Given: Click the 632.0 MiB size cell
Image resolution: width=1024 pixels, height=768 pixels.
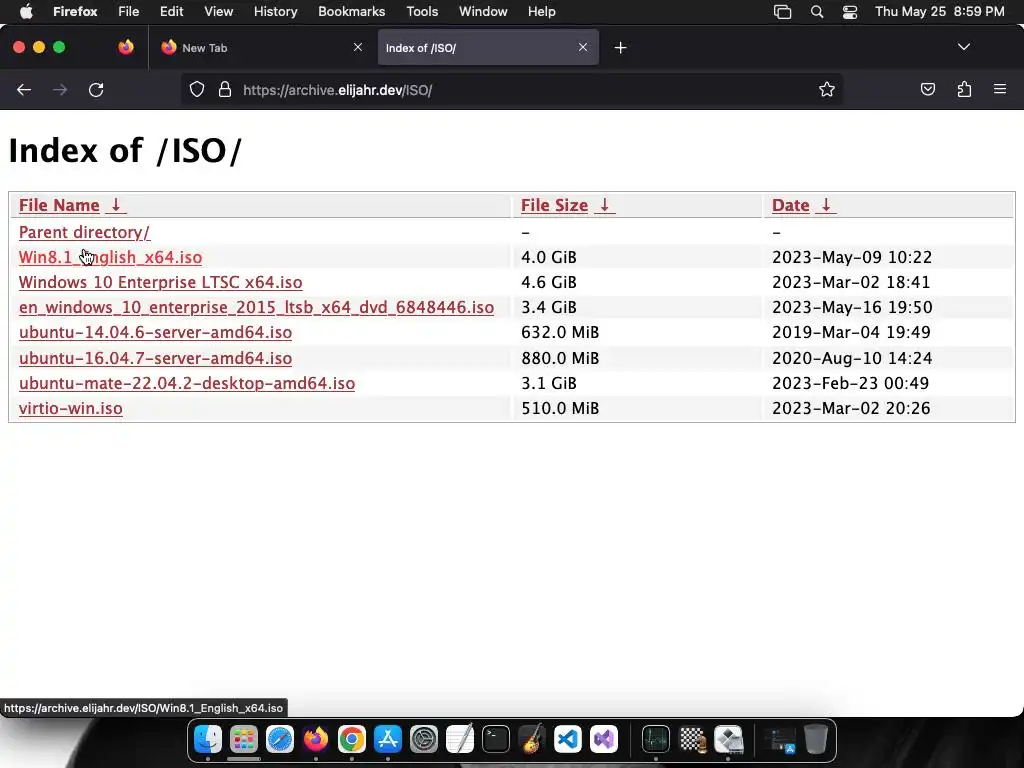Looking at the screenshot, I should [x=560, y=332].
